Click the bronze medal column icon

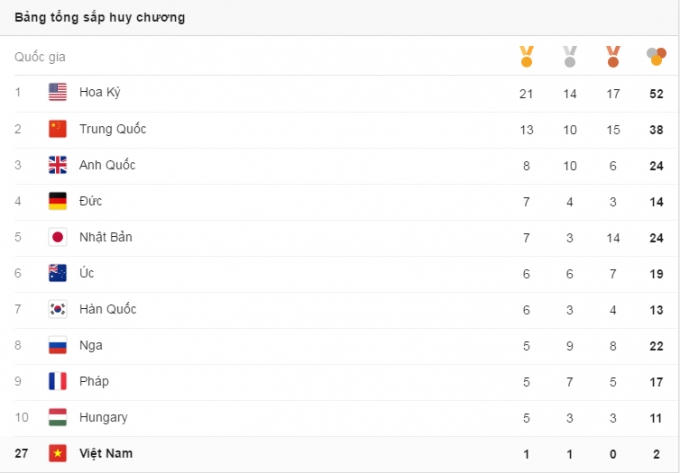[x=613, y=57]
